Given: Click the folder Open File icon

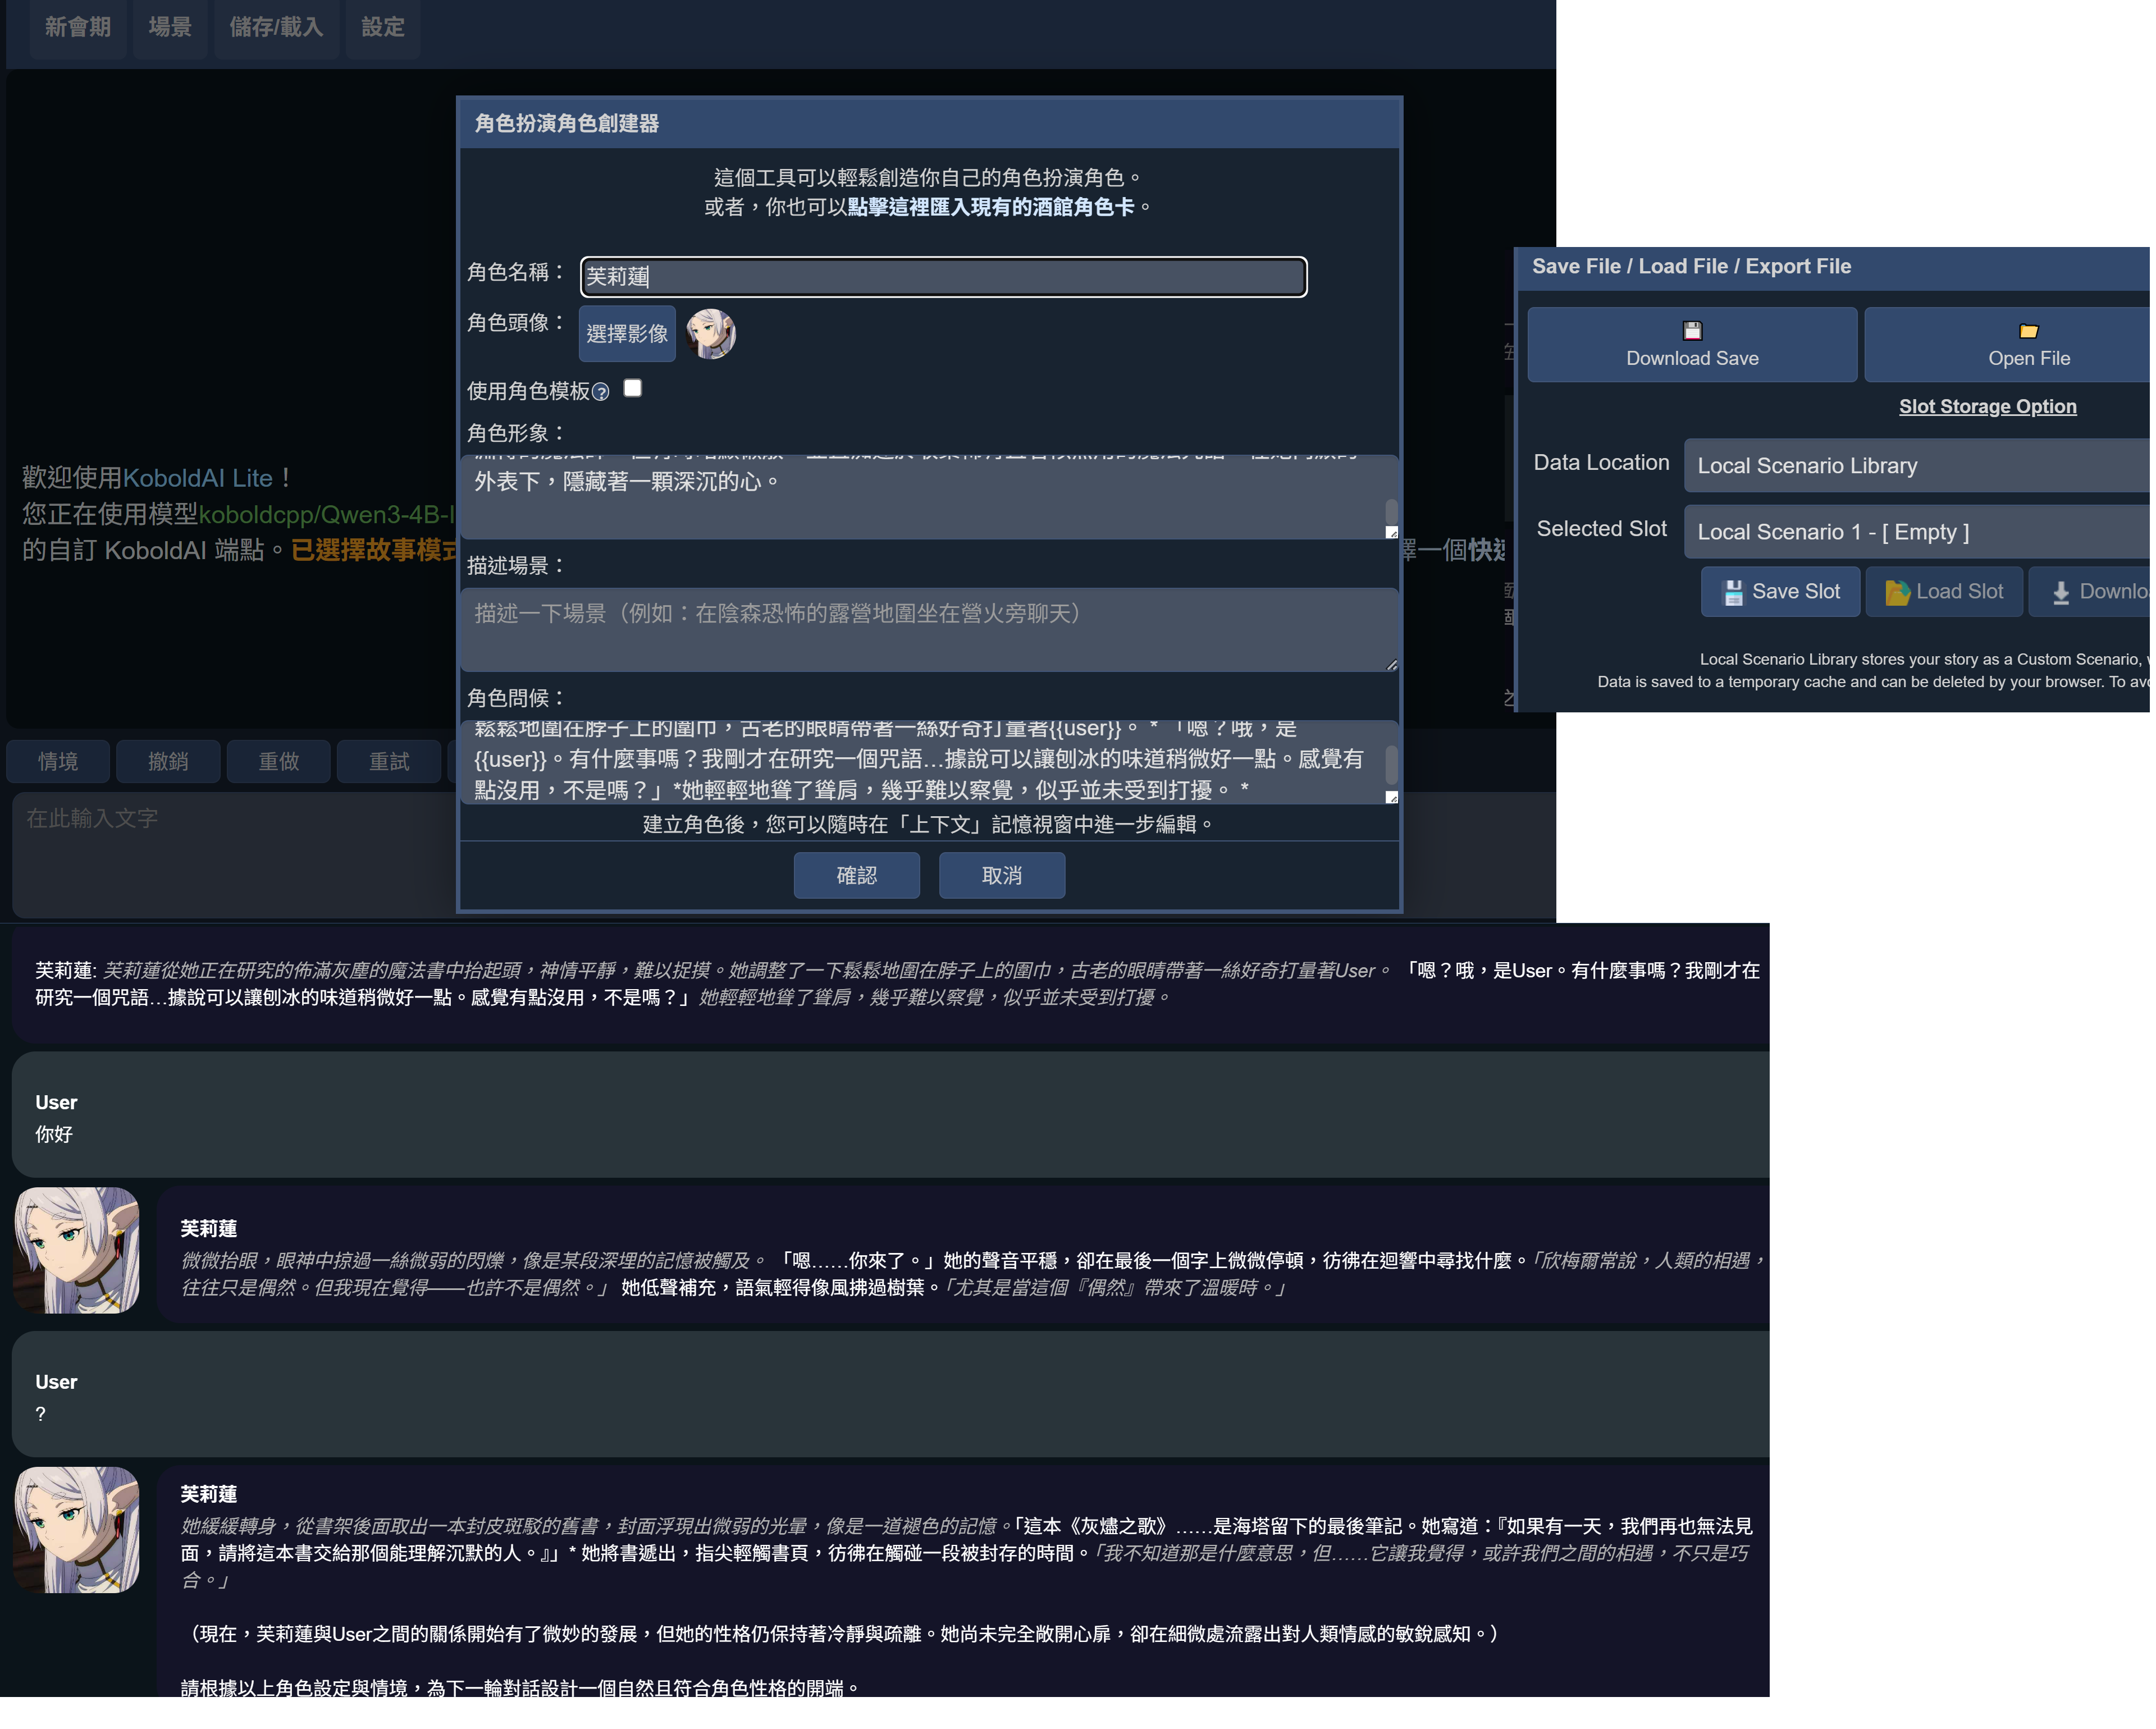Looking at the screenshot, I should pyautogui.click(x=2028, y=331).
